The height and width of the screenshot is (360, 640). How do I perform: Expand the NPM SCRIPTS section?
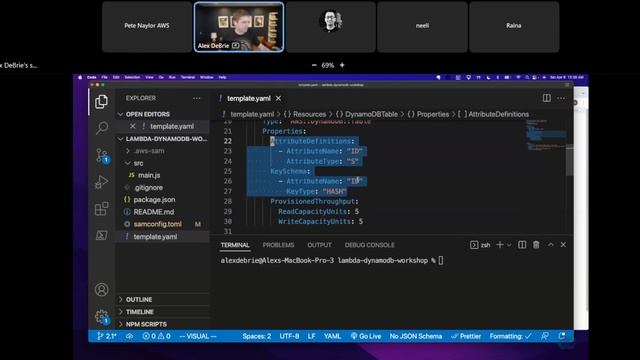click(x=146, y=324)
